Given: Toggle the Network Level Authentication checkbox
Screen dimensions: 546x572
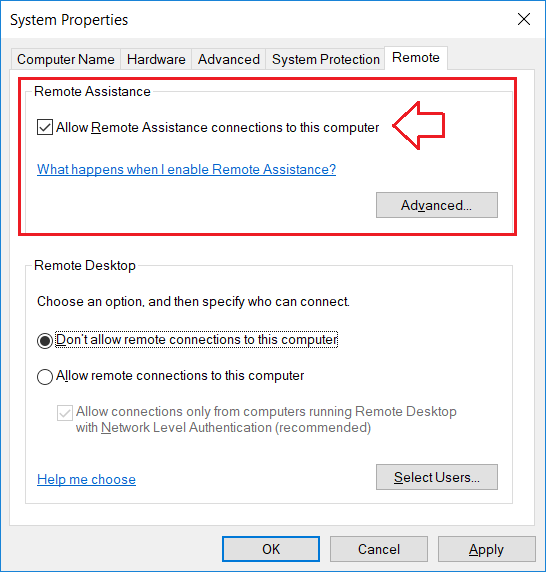Looking at the screenshot, I should point(65,413).
